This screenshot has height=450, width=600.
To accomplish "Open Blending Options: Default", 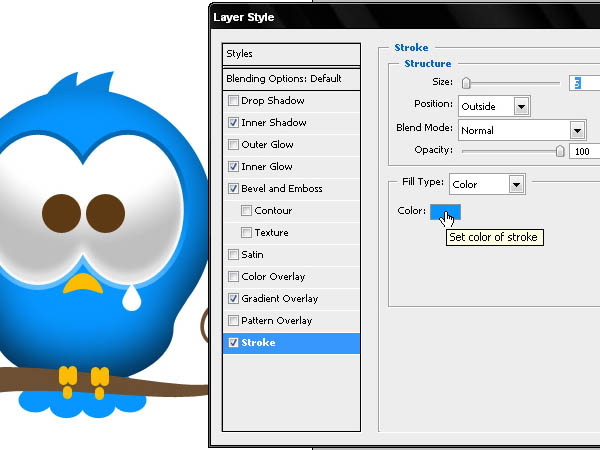I will pyautogui.click(x=291, y=79).
